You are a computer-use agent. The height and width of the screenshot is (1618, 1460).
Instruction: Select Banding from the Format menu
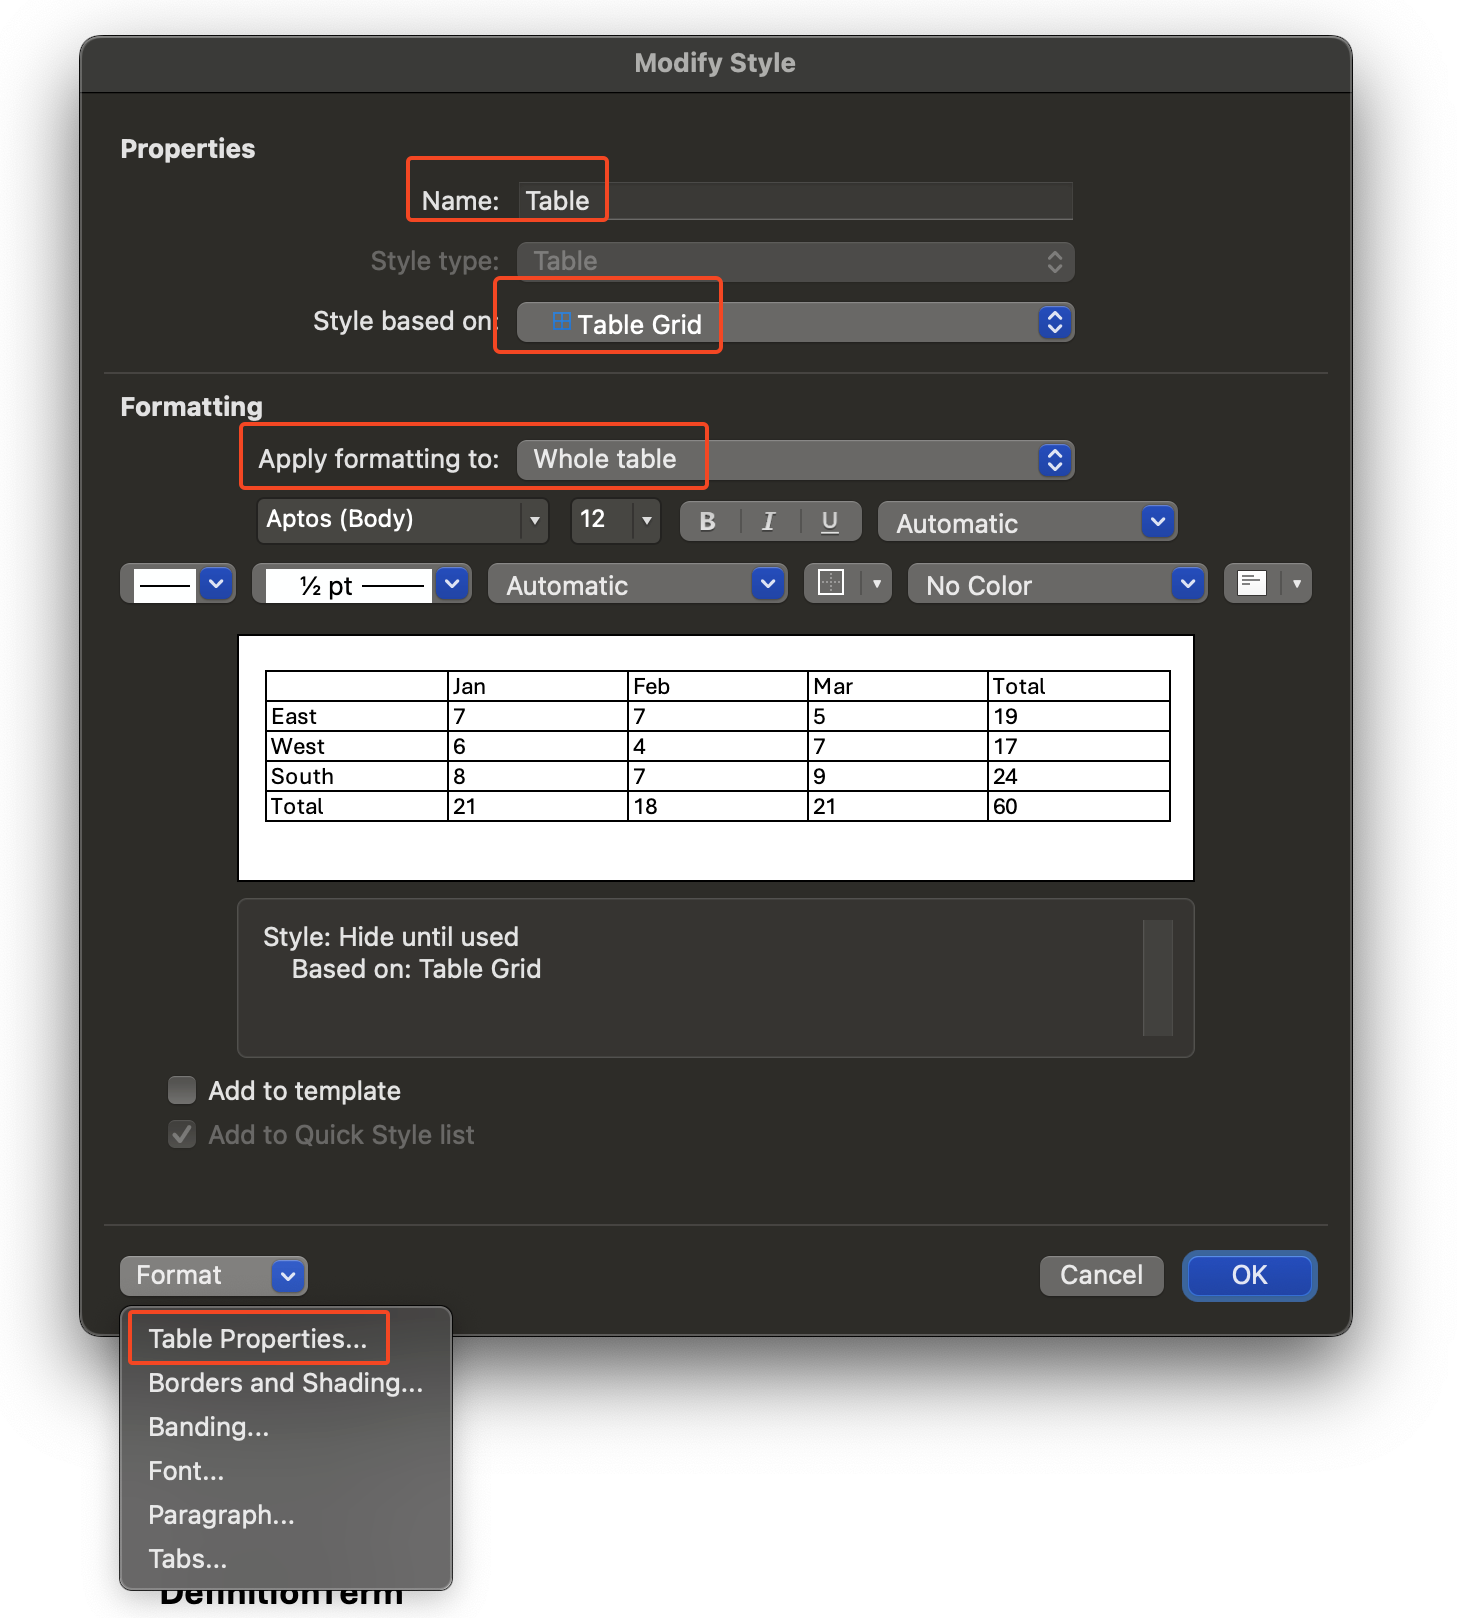coord(208,1427)
